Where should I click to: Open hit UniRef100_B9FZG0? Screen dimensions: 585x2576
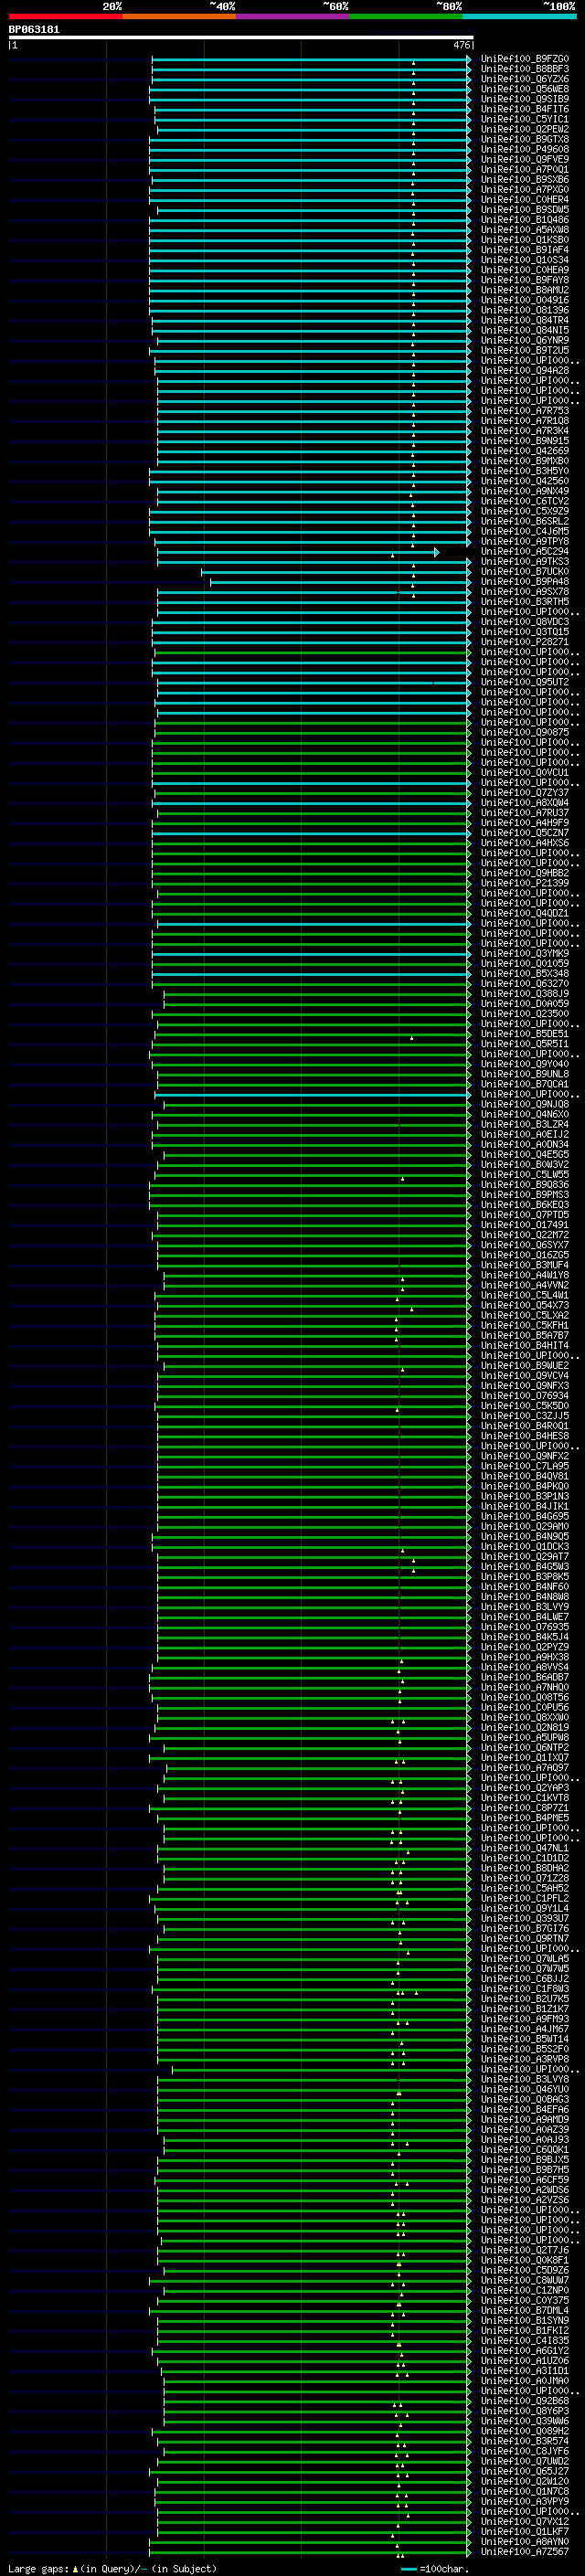tap(524, 59)
